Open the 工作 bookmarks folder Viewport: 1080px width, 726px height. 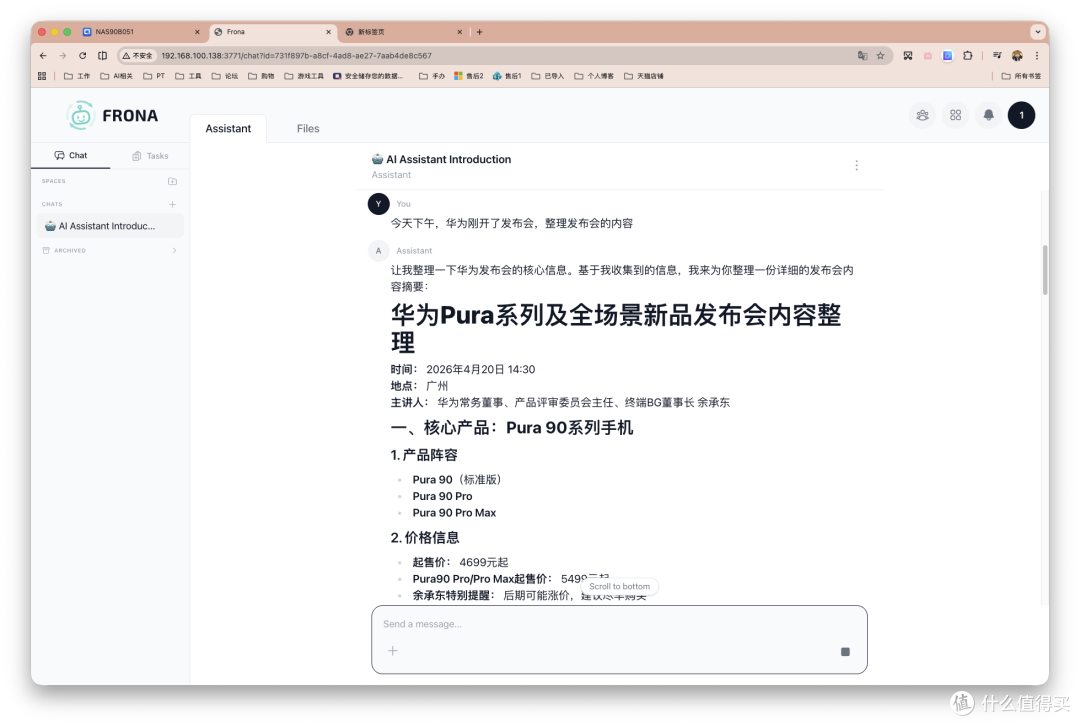point(77,76)
